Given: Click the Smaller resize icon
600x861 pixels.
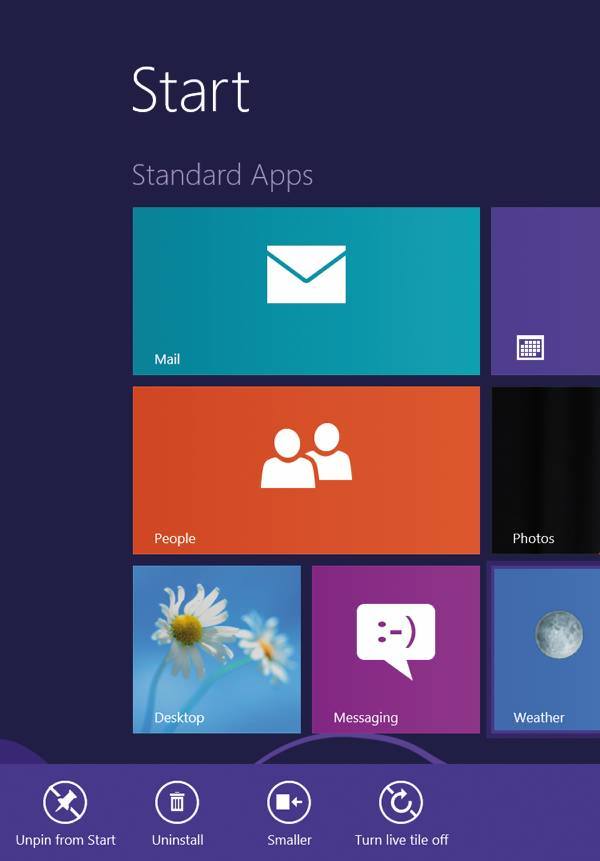Looking at the screenshot, I should tap(289, 802).
